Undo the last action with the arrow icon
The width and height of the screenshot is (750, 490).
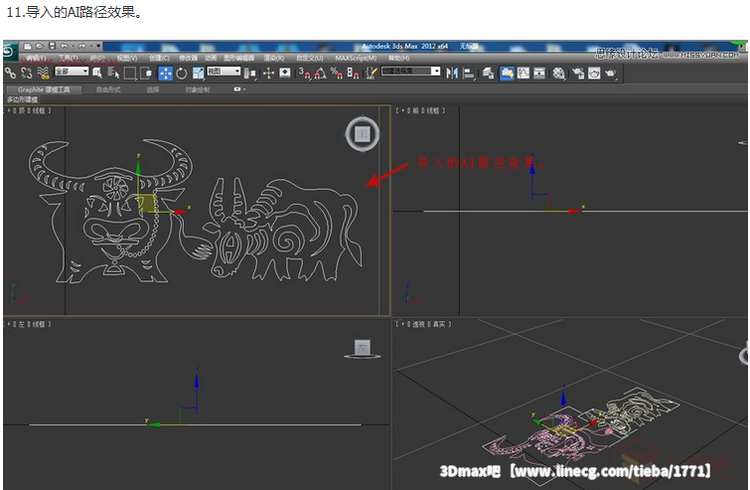pyautogui.click(x=64, y=46)
